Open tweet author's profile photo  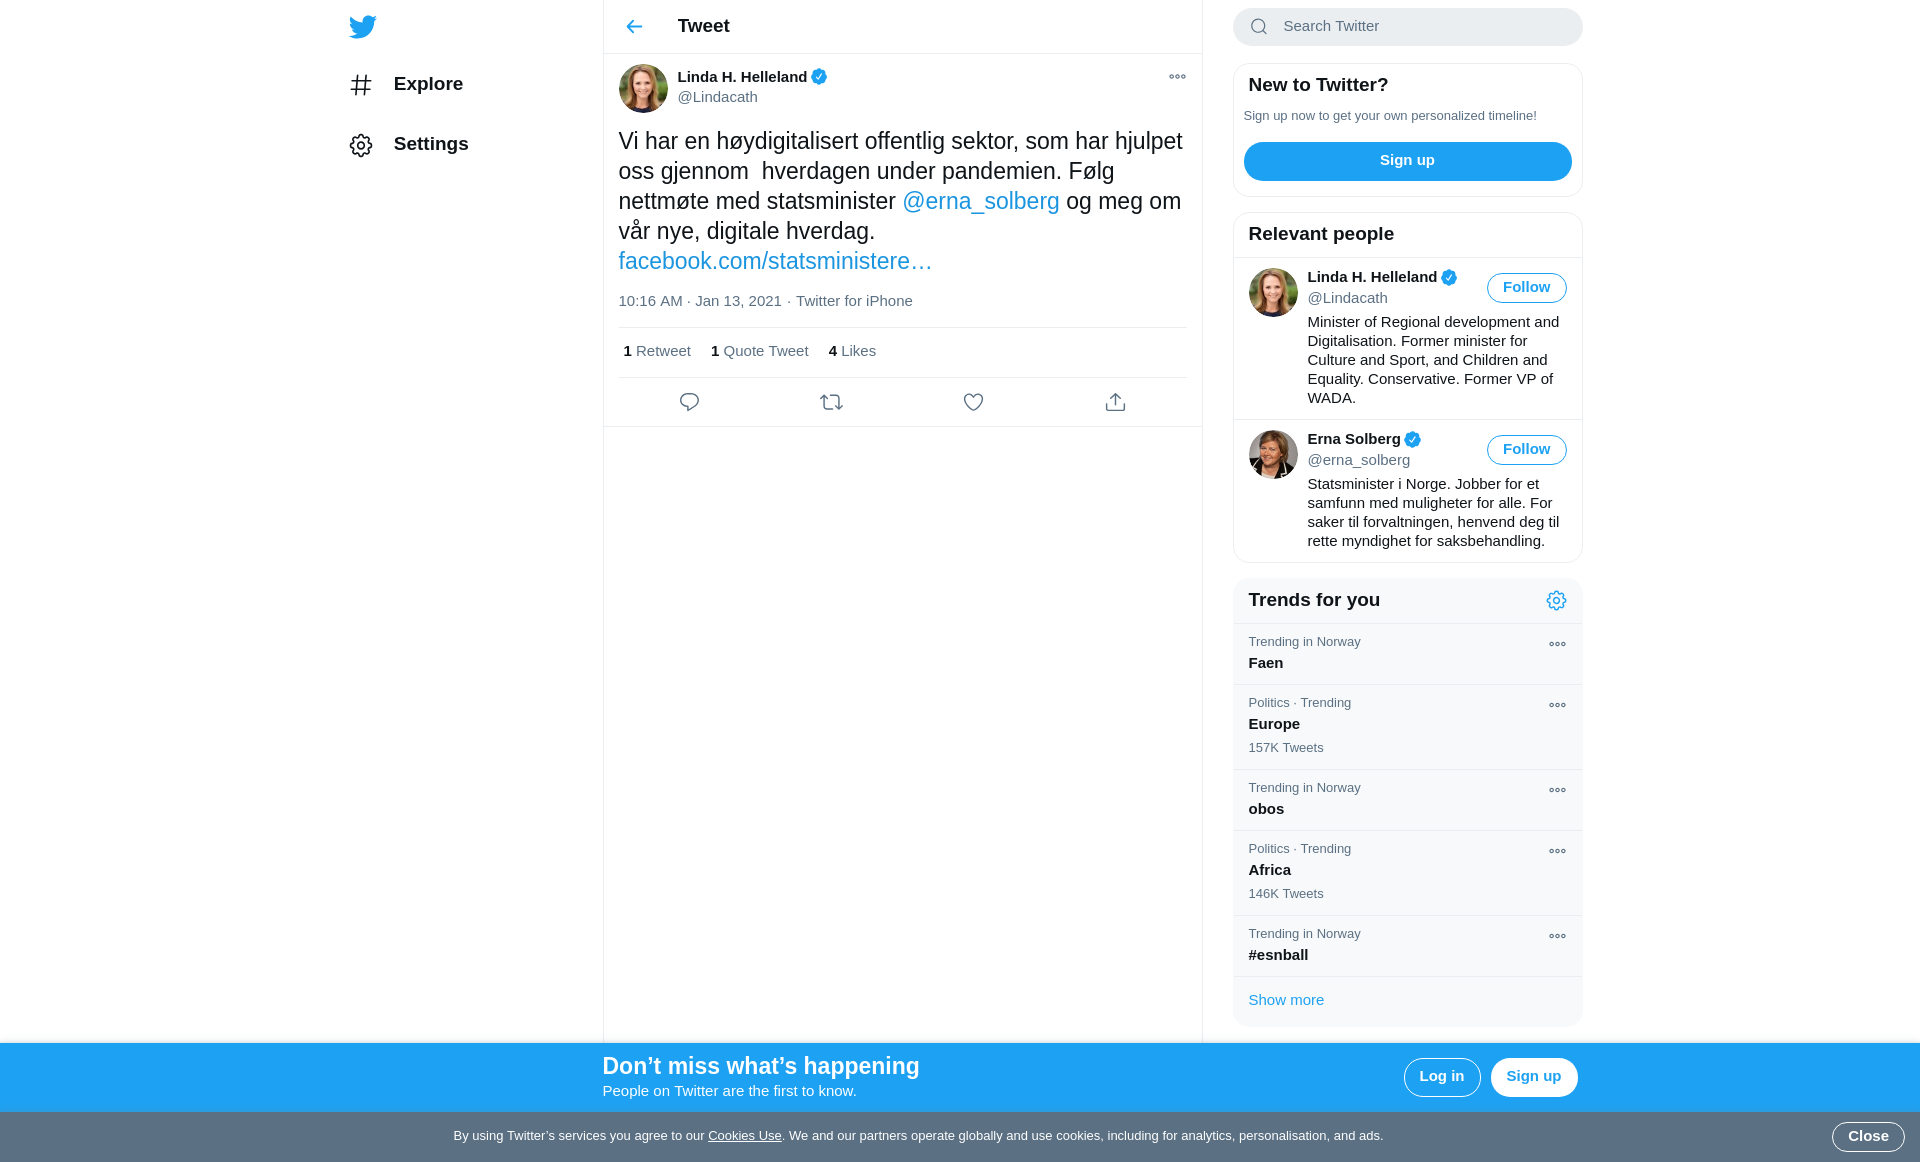point(643,89)
